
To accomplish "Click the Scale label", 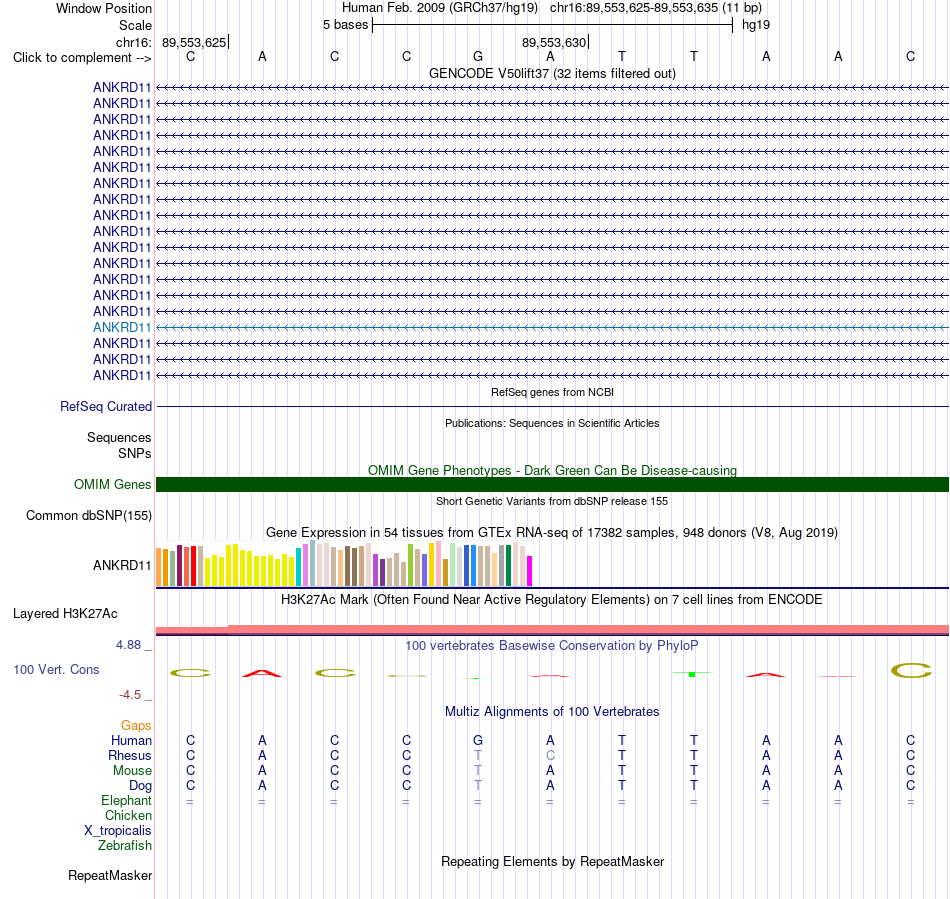I will (135, 25).
